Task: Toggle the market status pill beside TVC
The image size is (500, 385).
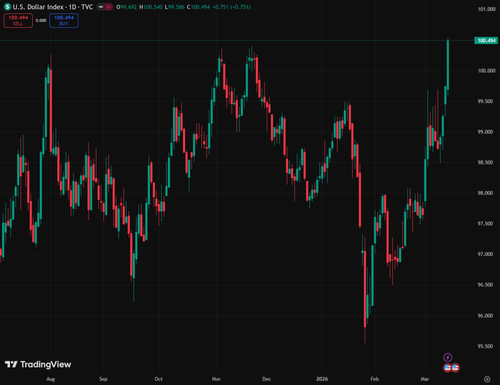Action: [x=105, y=7]
